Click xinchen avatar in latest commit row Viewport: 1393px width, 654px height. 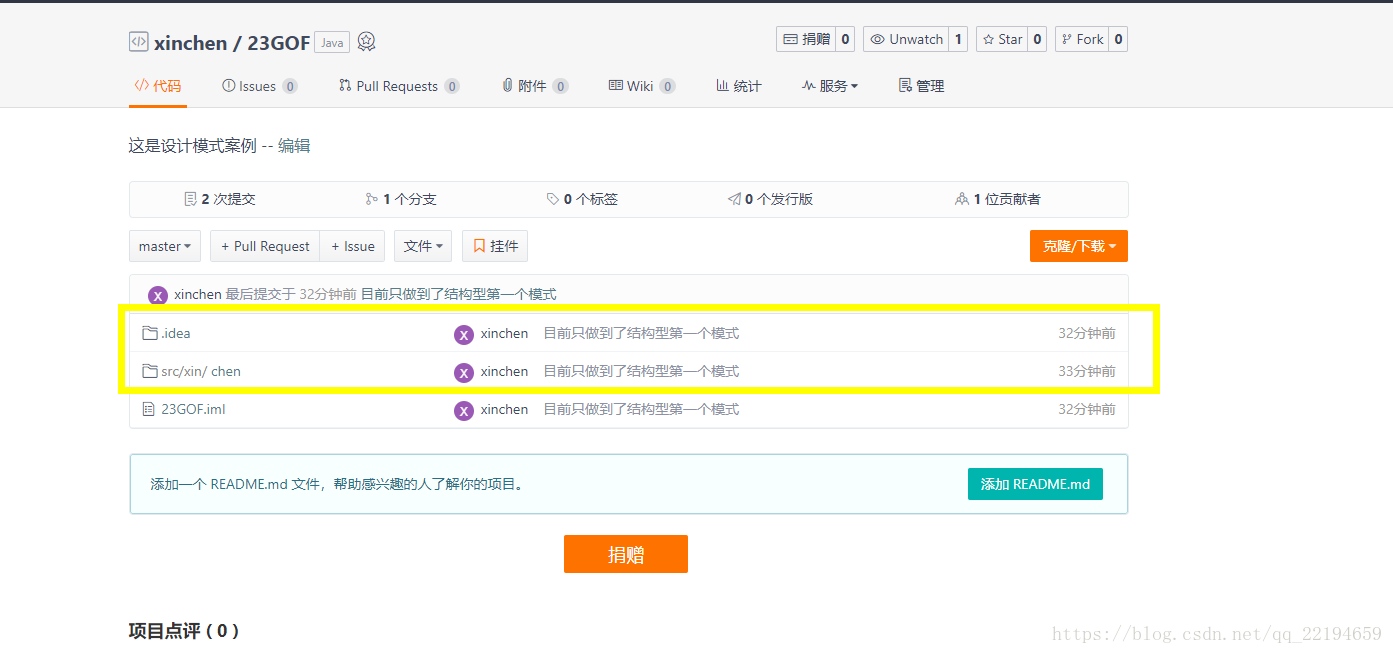[158, 295]
